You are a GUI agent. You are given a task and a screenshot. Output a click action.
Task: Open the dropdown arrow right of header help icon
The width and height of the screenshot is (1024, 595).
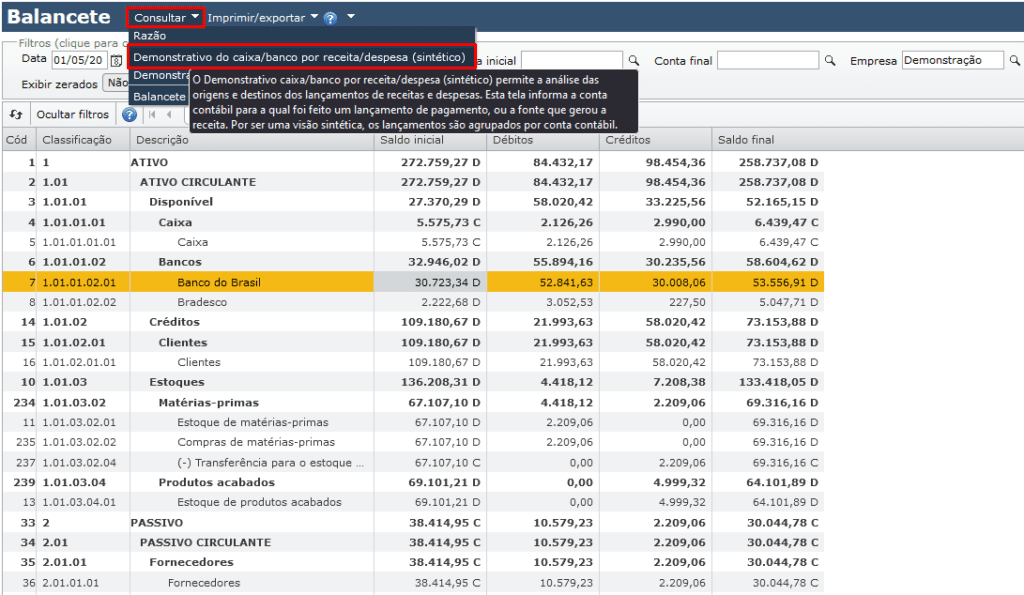(351, 16)
